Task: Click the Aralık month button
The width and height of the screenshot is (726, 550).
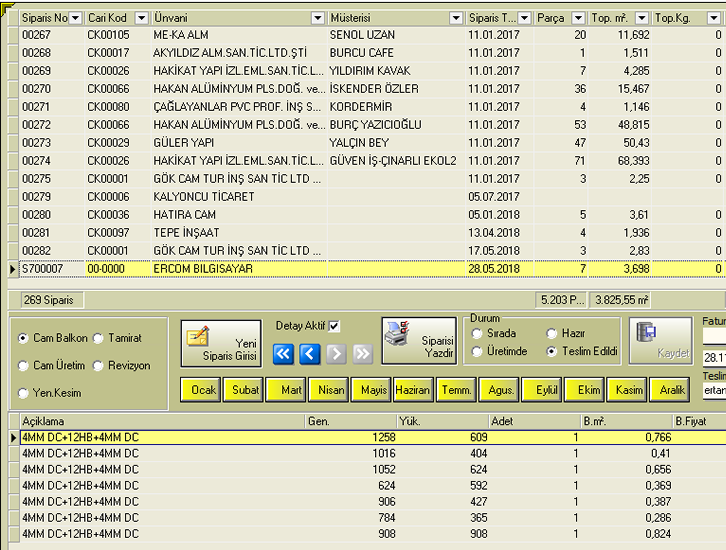Action: click(669, 391)
